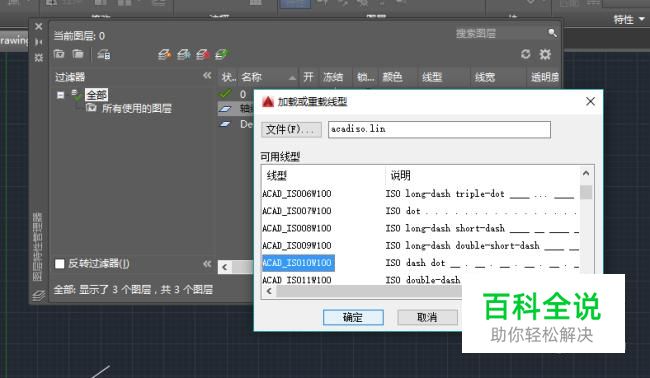Screen dimensions: 650x378
Task: Click the New Layer icon
Action: (165, 54)
